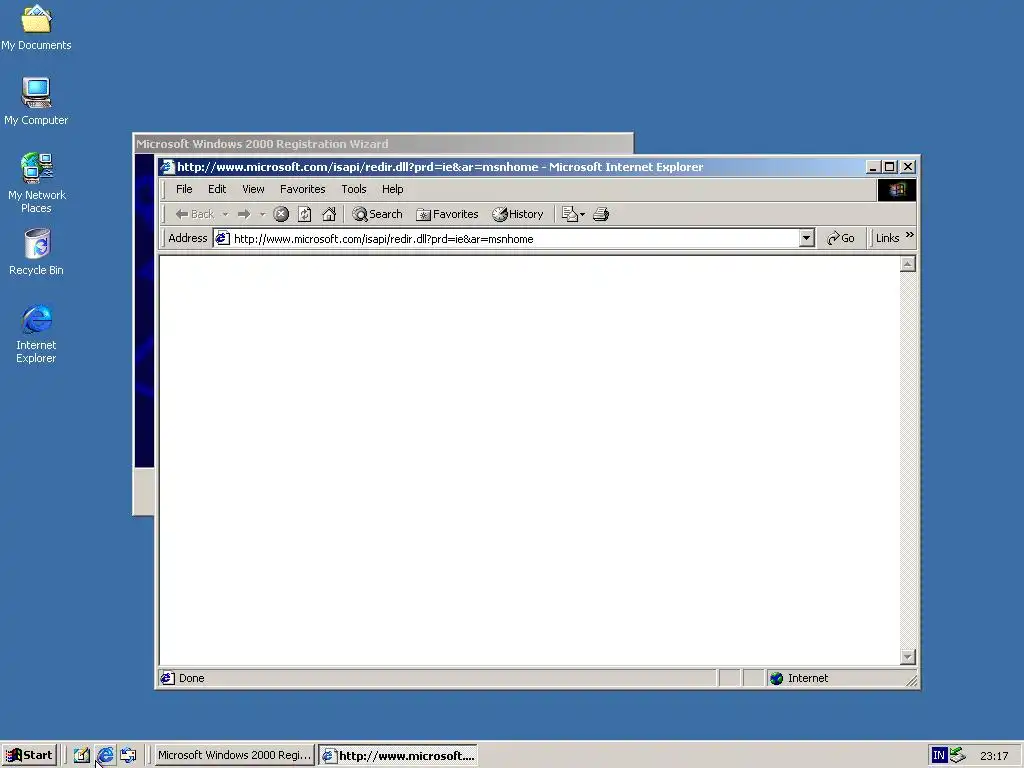Screen dimensions: 1024x768
Task: Click the Windows logo throbber in IE
Action: tap(897, 189)
